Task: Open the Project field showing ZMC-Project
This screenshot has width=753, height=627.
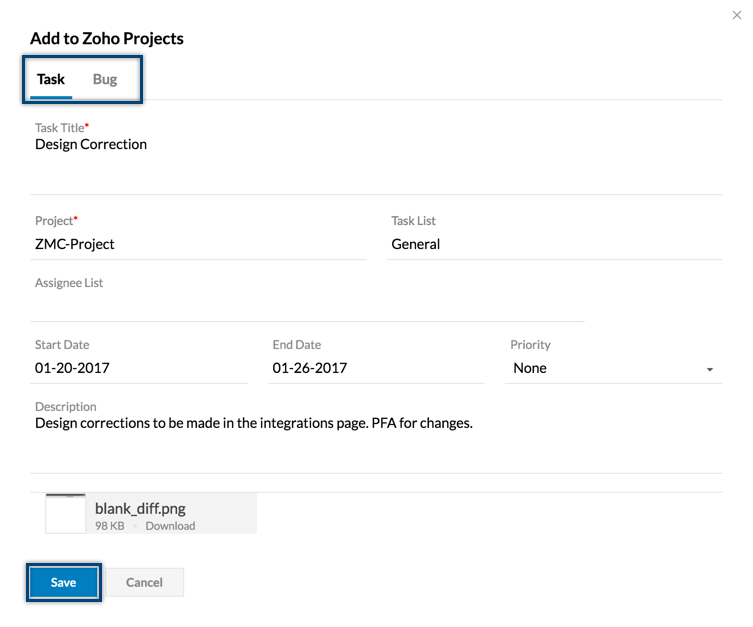Action: click(200, 244)
